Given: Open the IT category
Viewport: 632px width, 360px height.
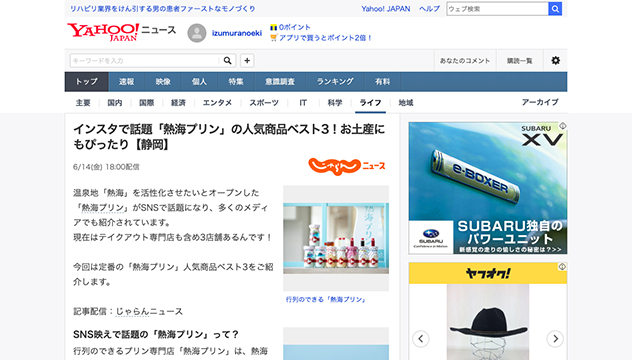Looking at the screenshot, I should 303,103.
